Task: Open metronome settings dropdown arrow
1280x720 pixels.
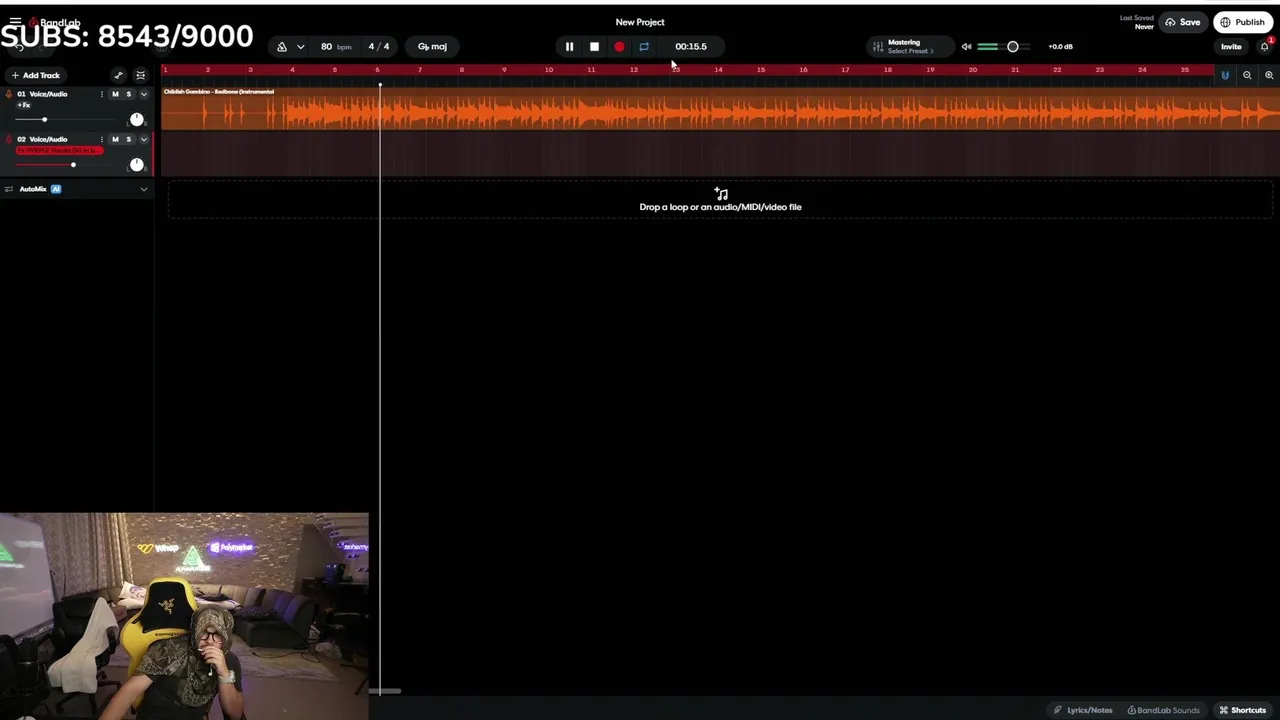Action: point(300,47)
